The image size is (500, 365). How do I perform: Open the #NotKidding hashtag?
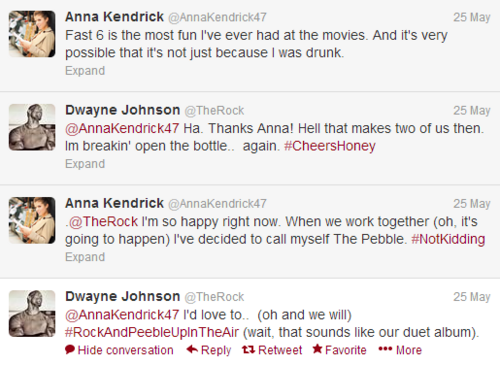pos(448,239)
